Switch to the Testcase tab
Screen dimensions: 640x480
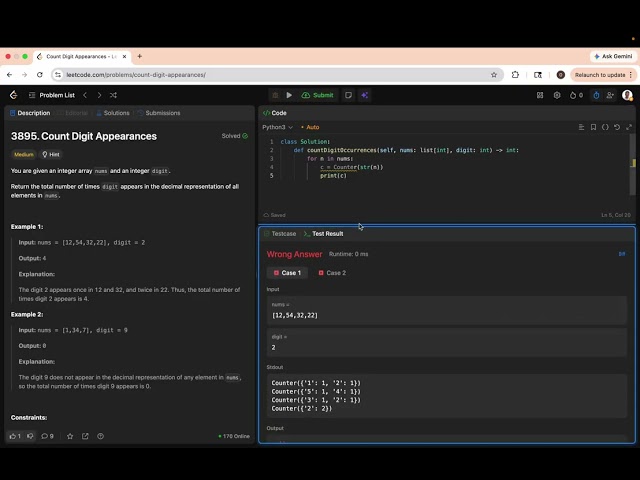coord(280,233)
